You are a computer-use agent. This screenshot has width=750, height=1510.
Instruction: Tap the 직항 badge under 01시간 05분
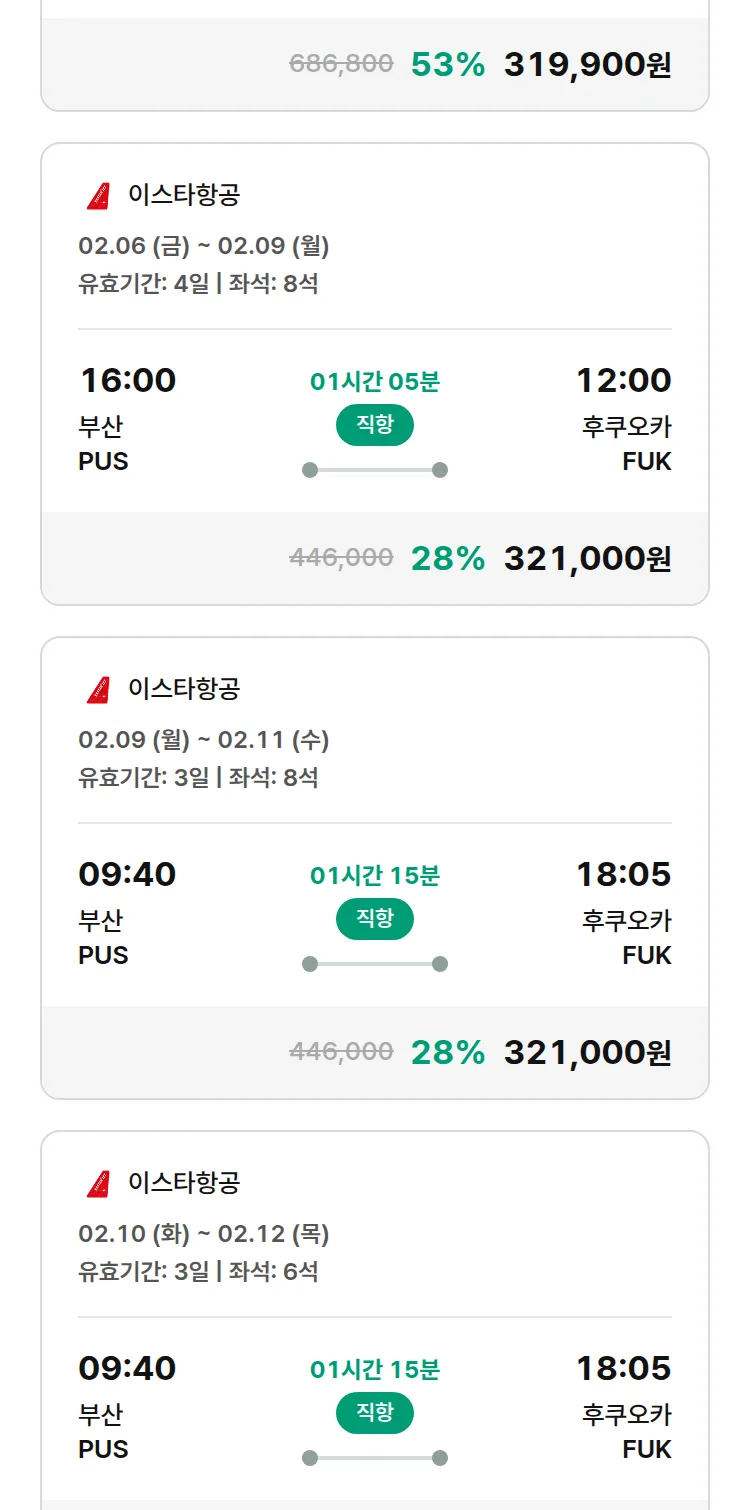click(x=375, y=425)
